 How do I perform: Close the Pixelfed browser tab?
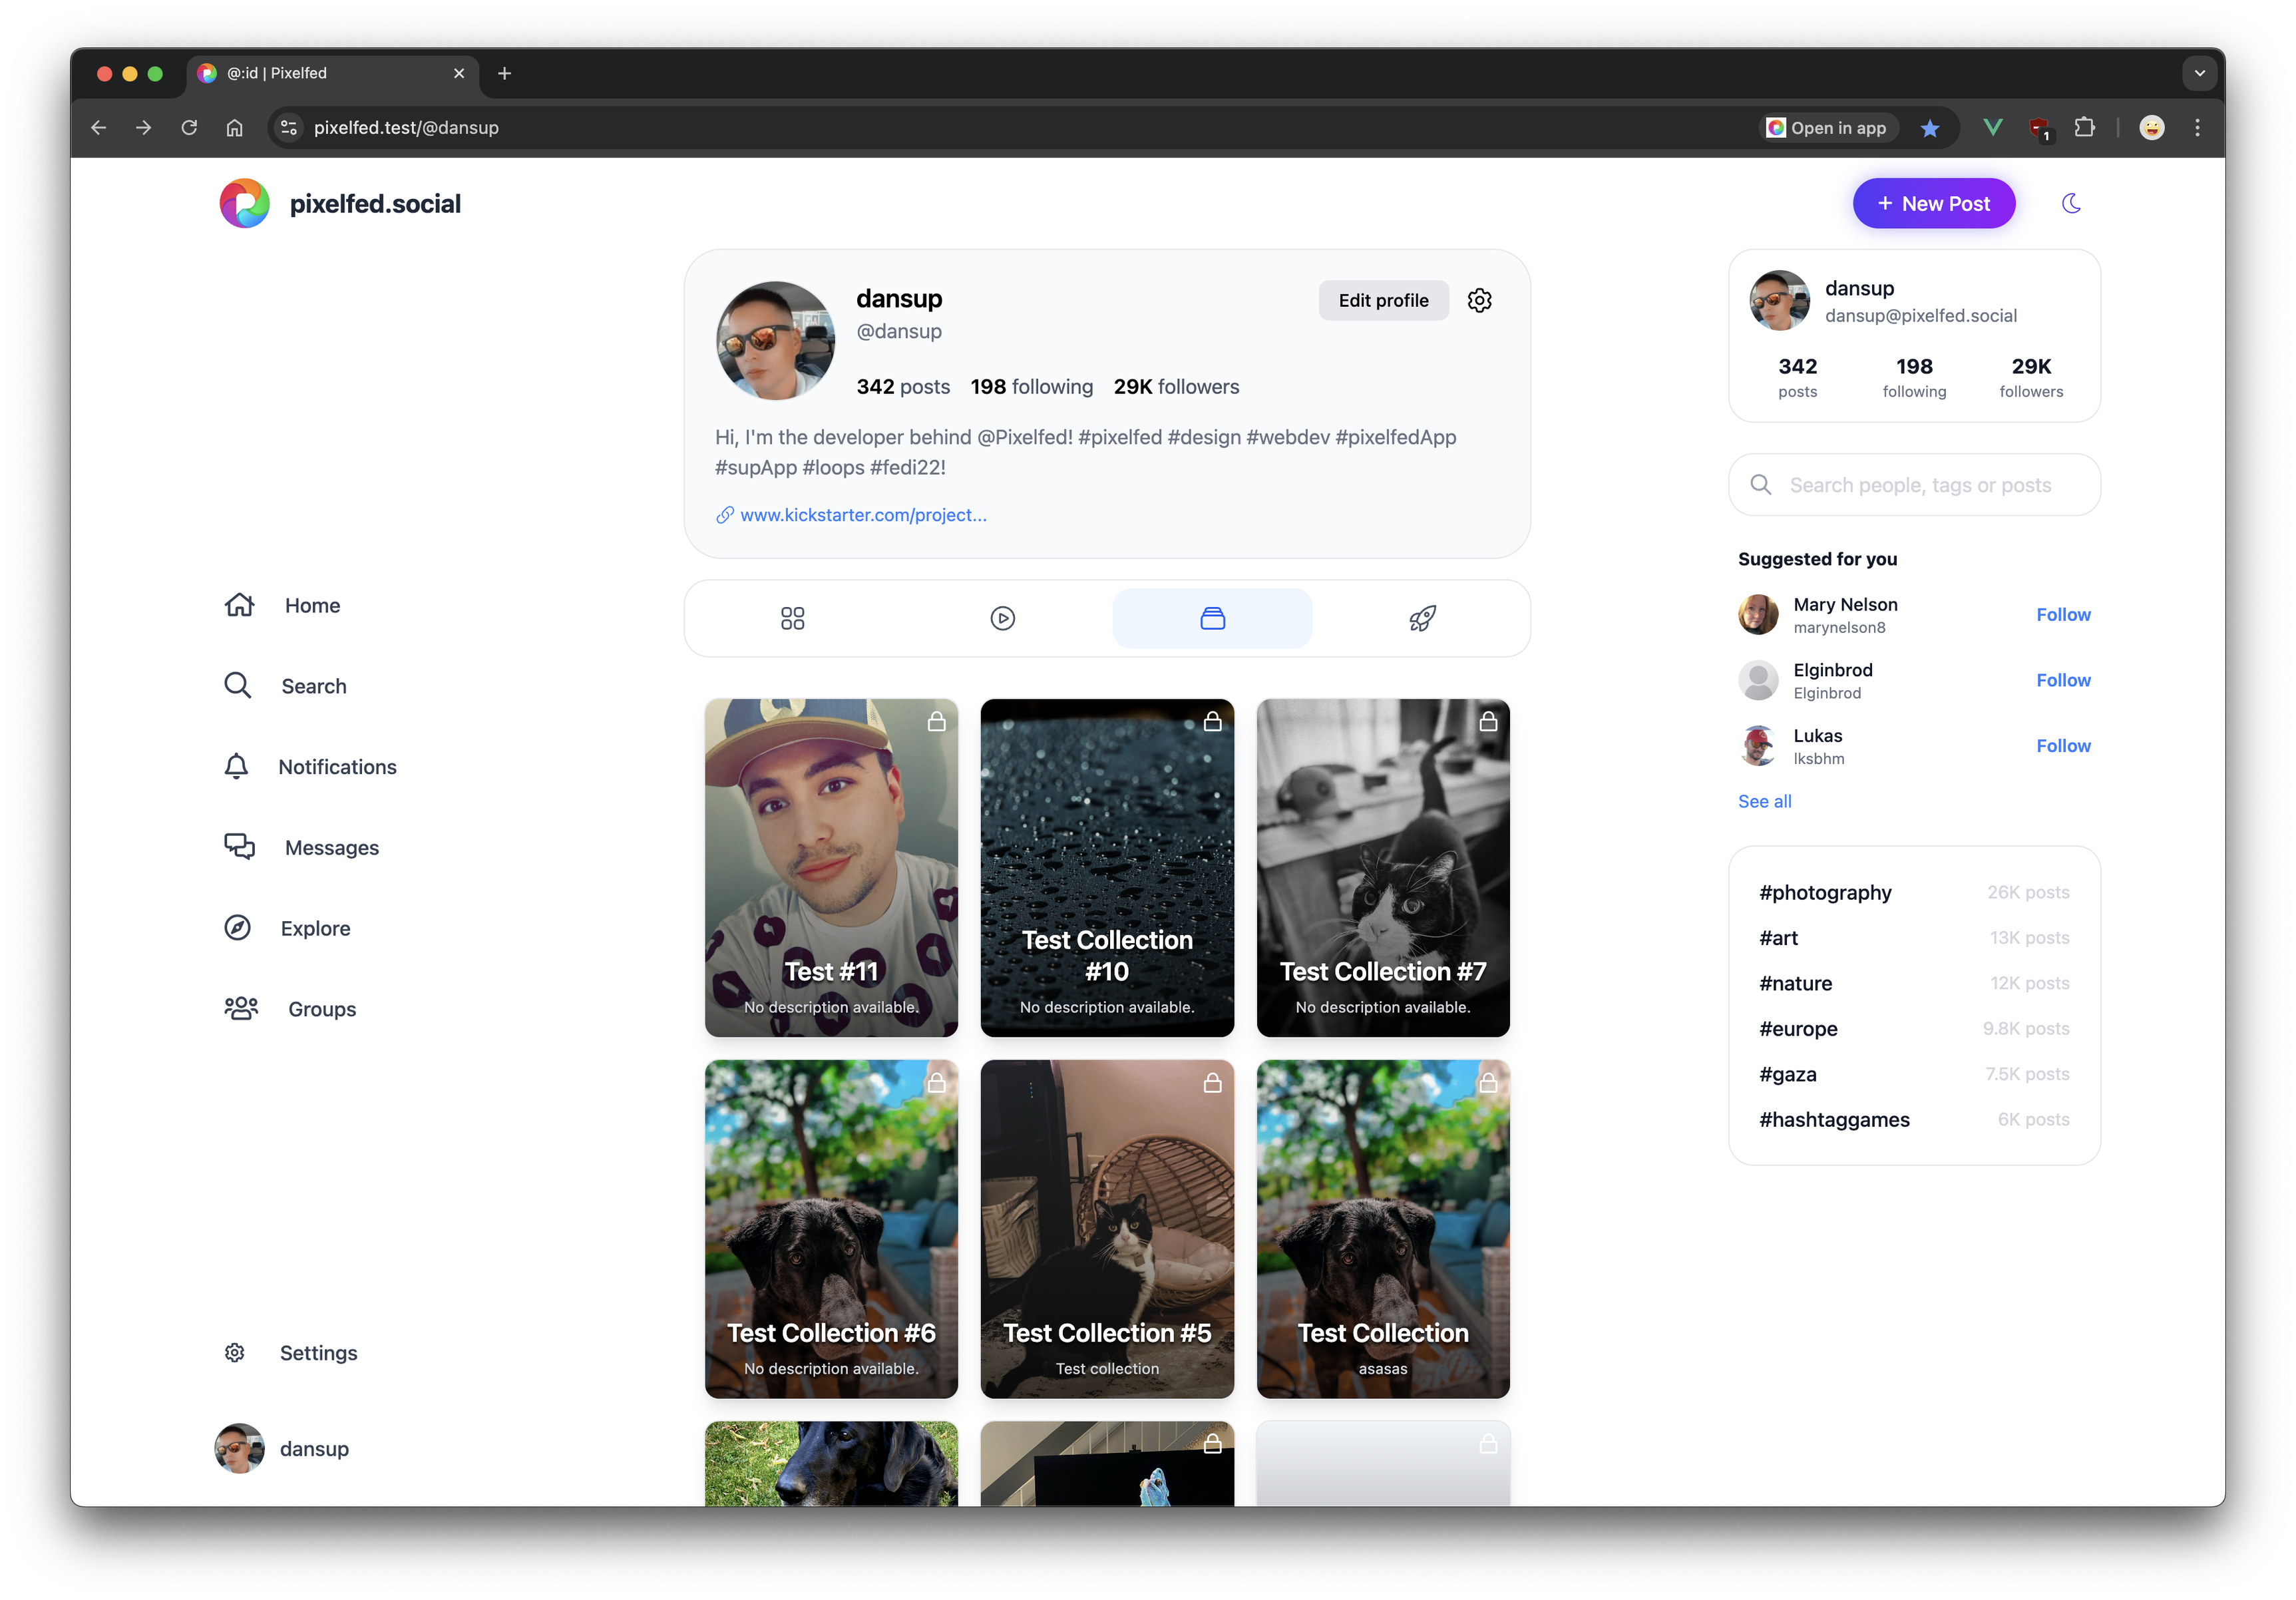(459, 73)
